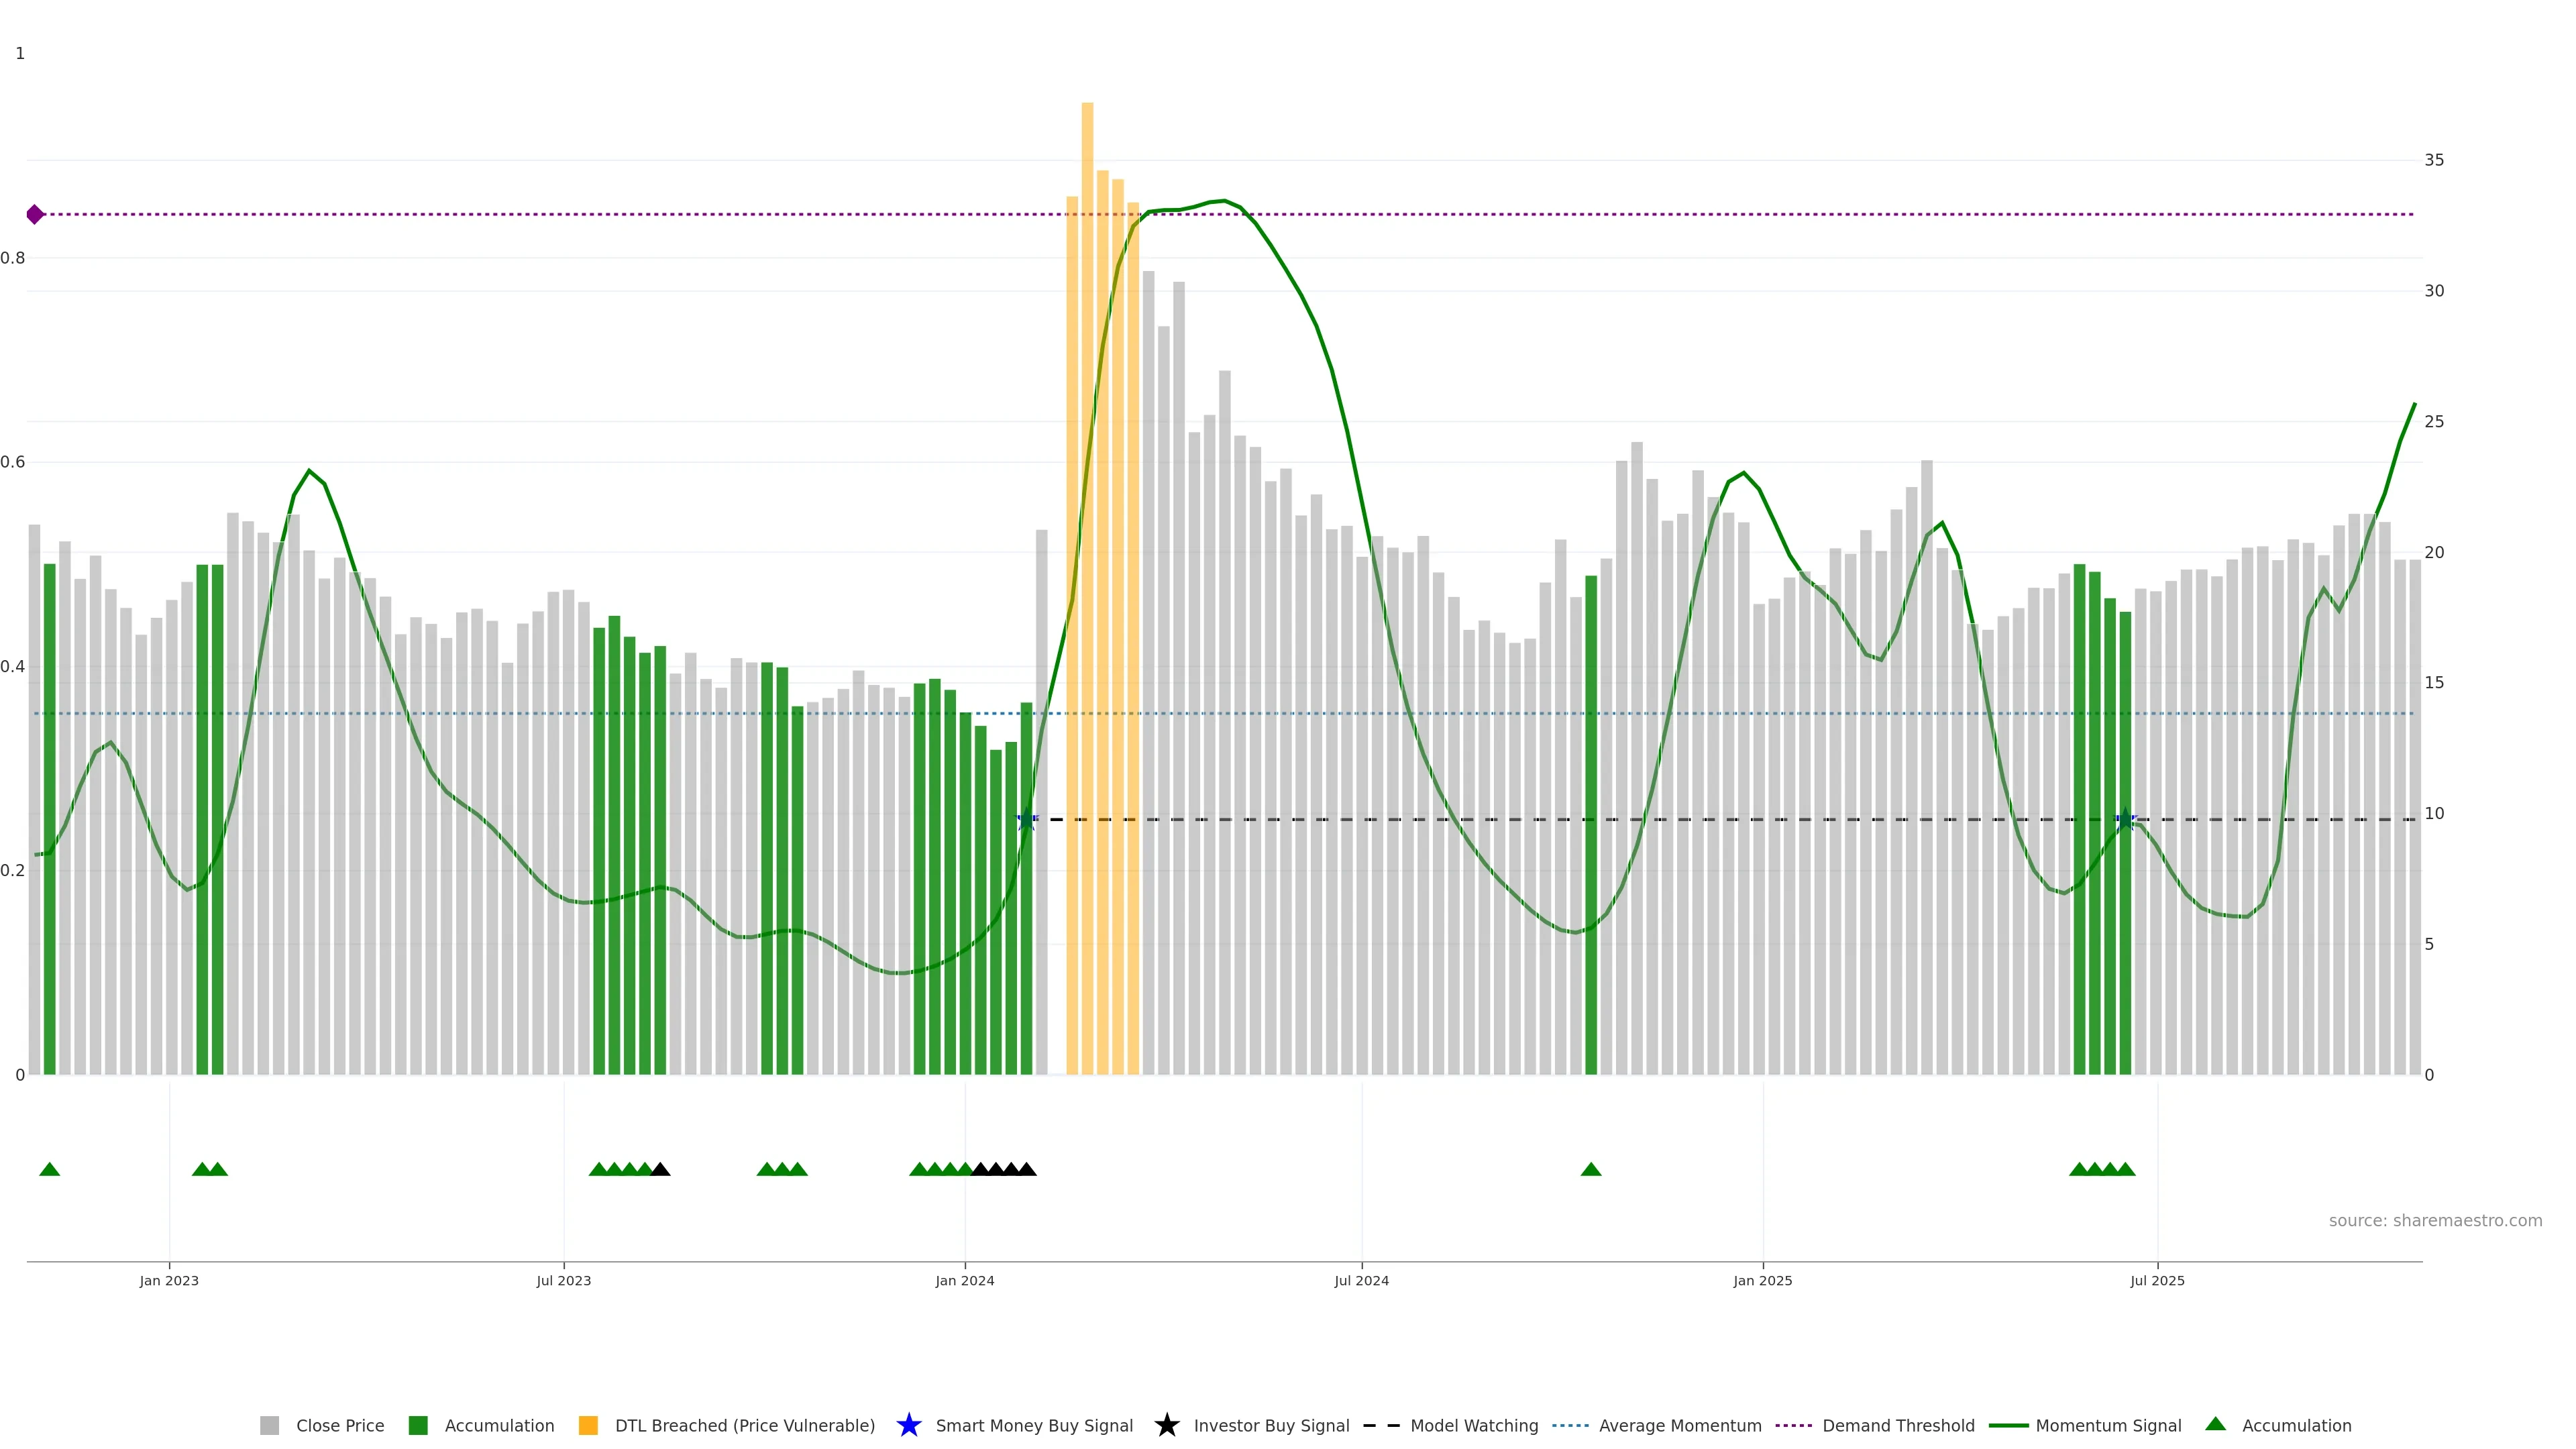Click the purple Demand Threshold legend line

tap(1793, 1425)
